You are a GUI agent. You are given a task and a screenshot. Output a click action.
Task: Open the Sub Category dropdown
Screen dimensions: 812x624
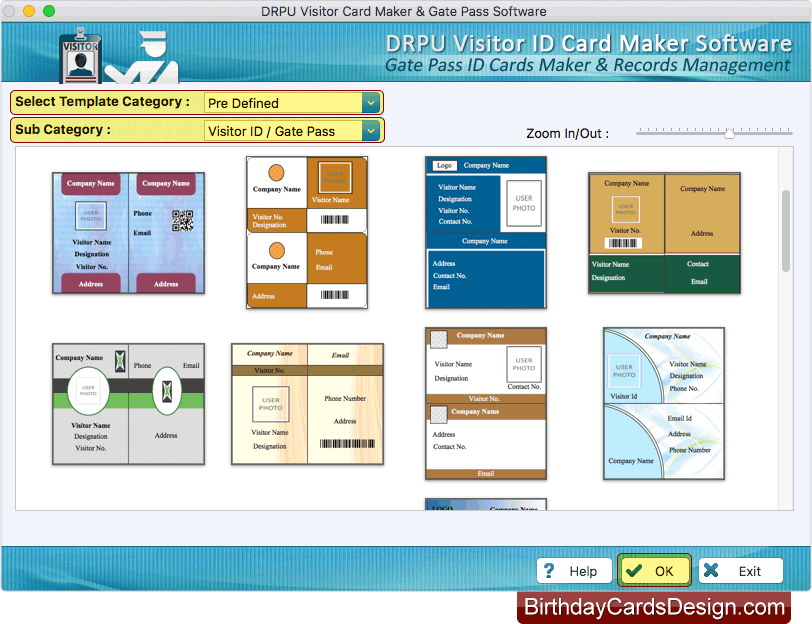tap(293, 131)
